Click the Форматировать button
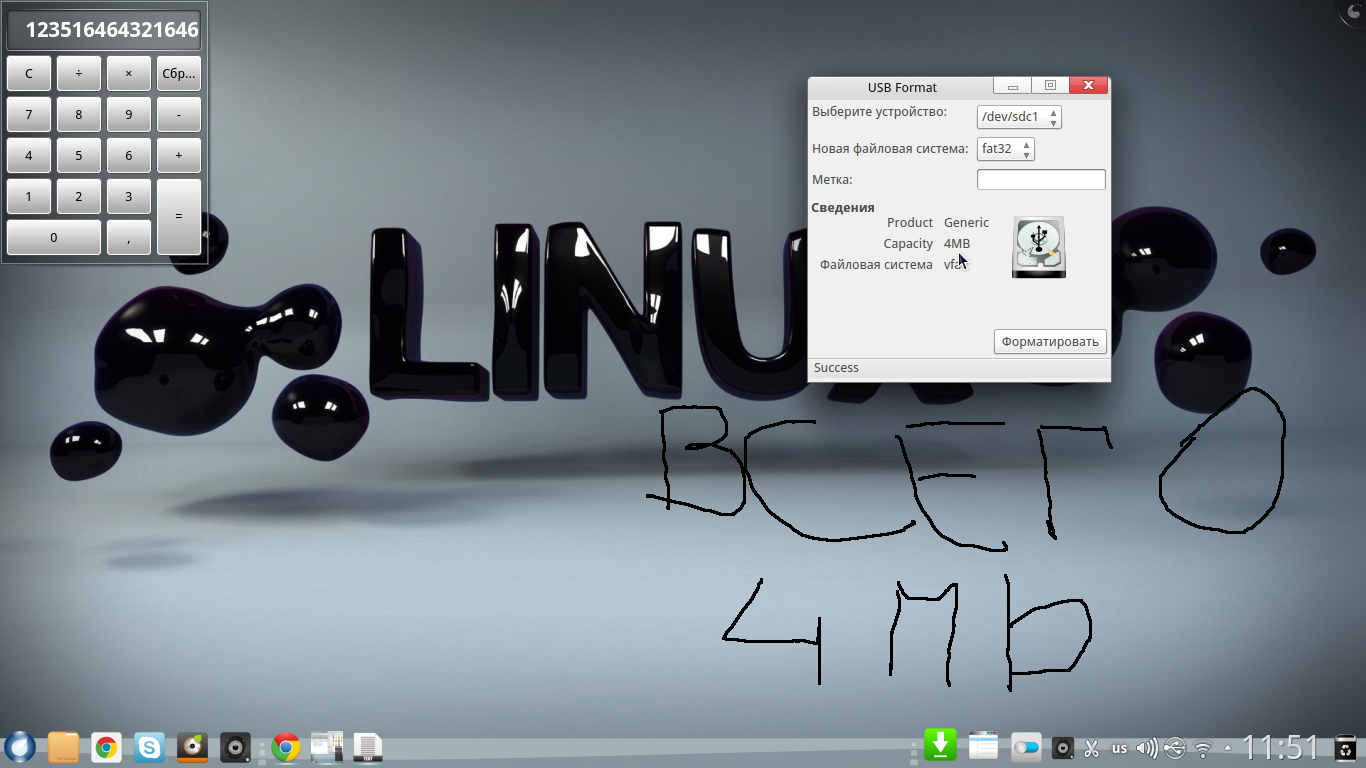 1050,342
